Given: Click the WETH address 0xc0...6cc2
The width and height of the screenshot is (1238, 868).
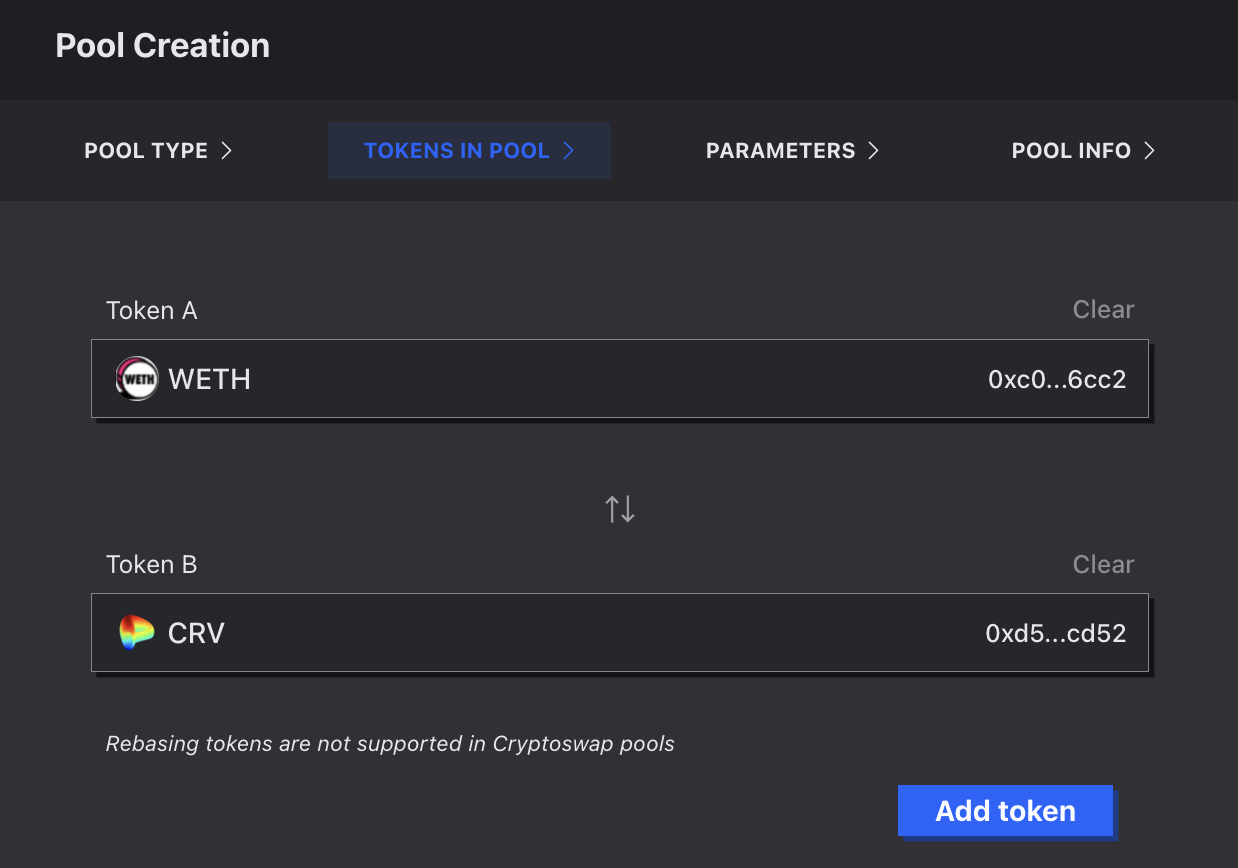Looking at the screenshot, I should coord(1057,379).
